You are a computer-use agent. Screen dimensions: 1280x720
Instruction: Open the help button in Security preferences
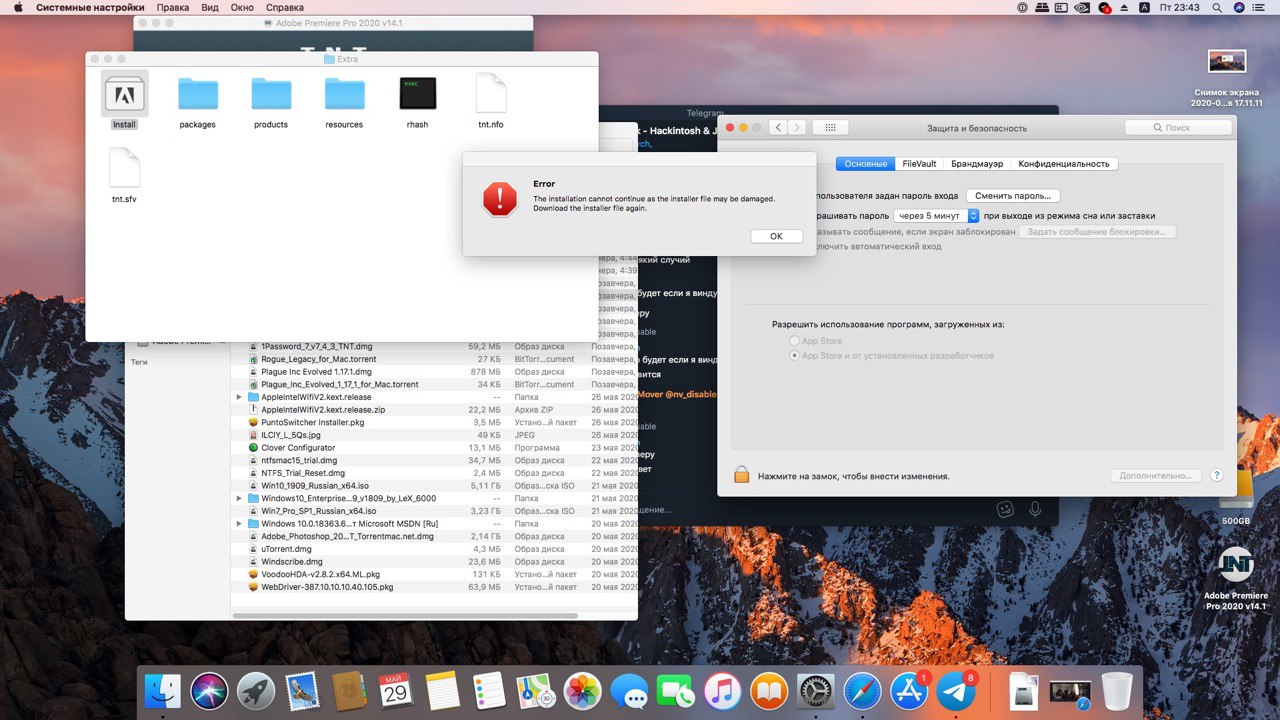(x=1217, y=476)
